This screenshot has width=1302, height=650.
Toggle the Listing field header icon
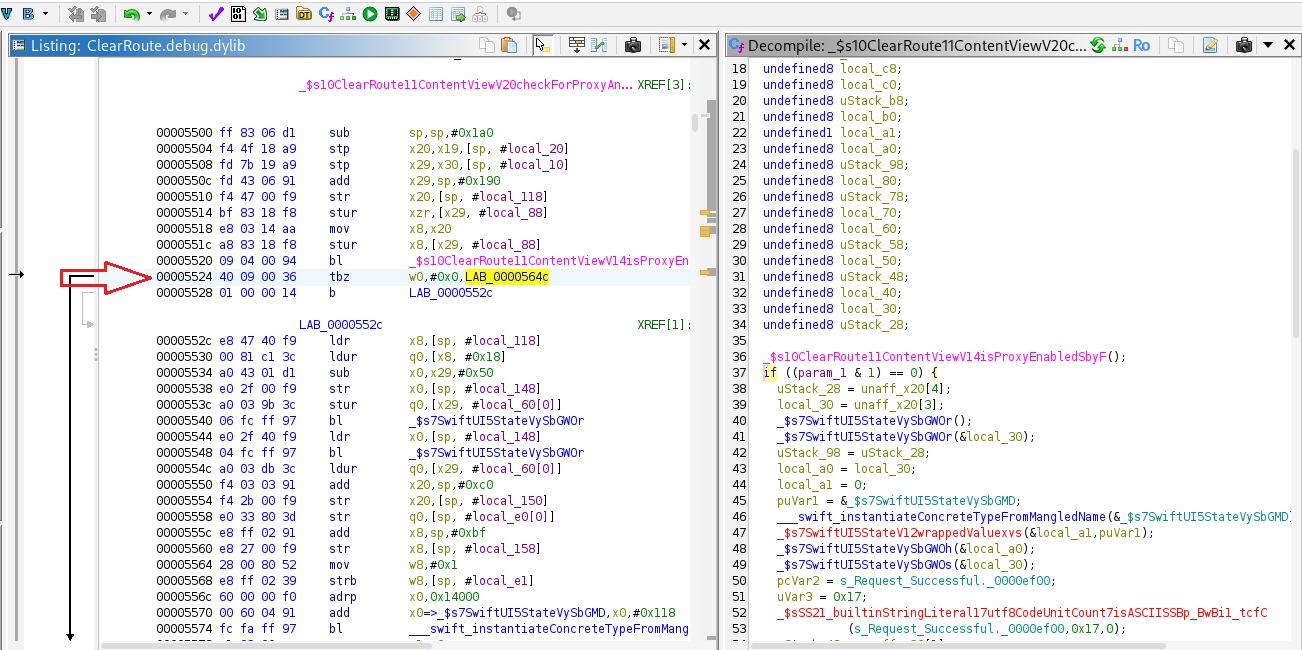[576, 45]
